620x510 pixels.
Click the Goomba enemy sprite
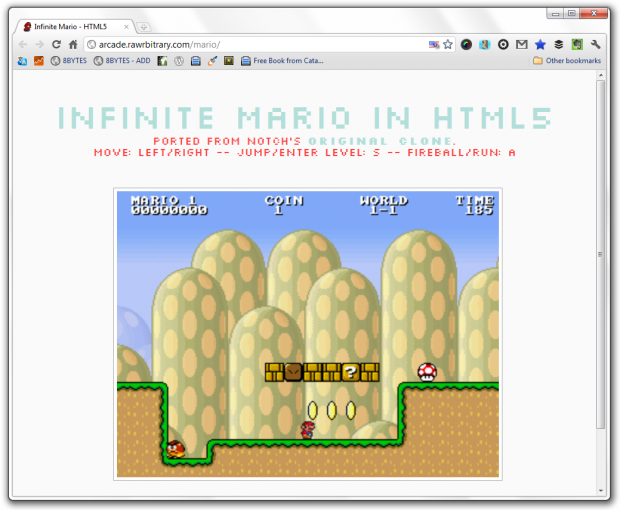tap(176, 449)
